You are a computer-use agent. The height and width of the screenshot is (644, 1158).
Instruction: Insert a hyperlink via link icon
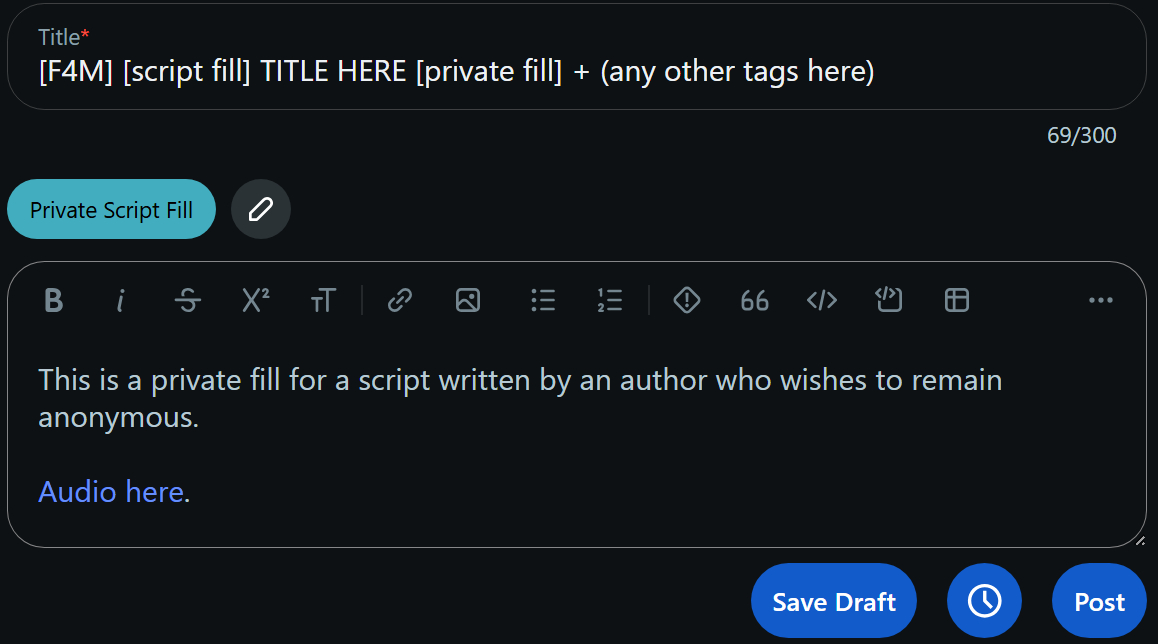point(400,300)
